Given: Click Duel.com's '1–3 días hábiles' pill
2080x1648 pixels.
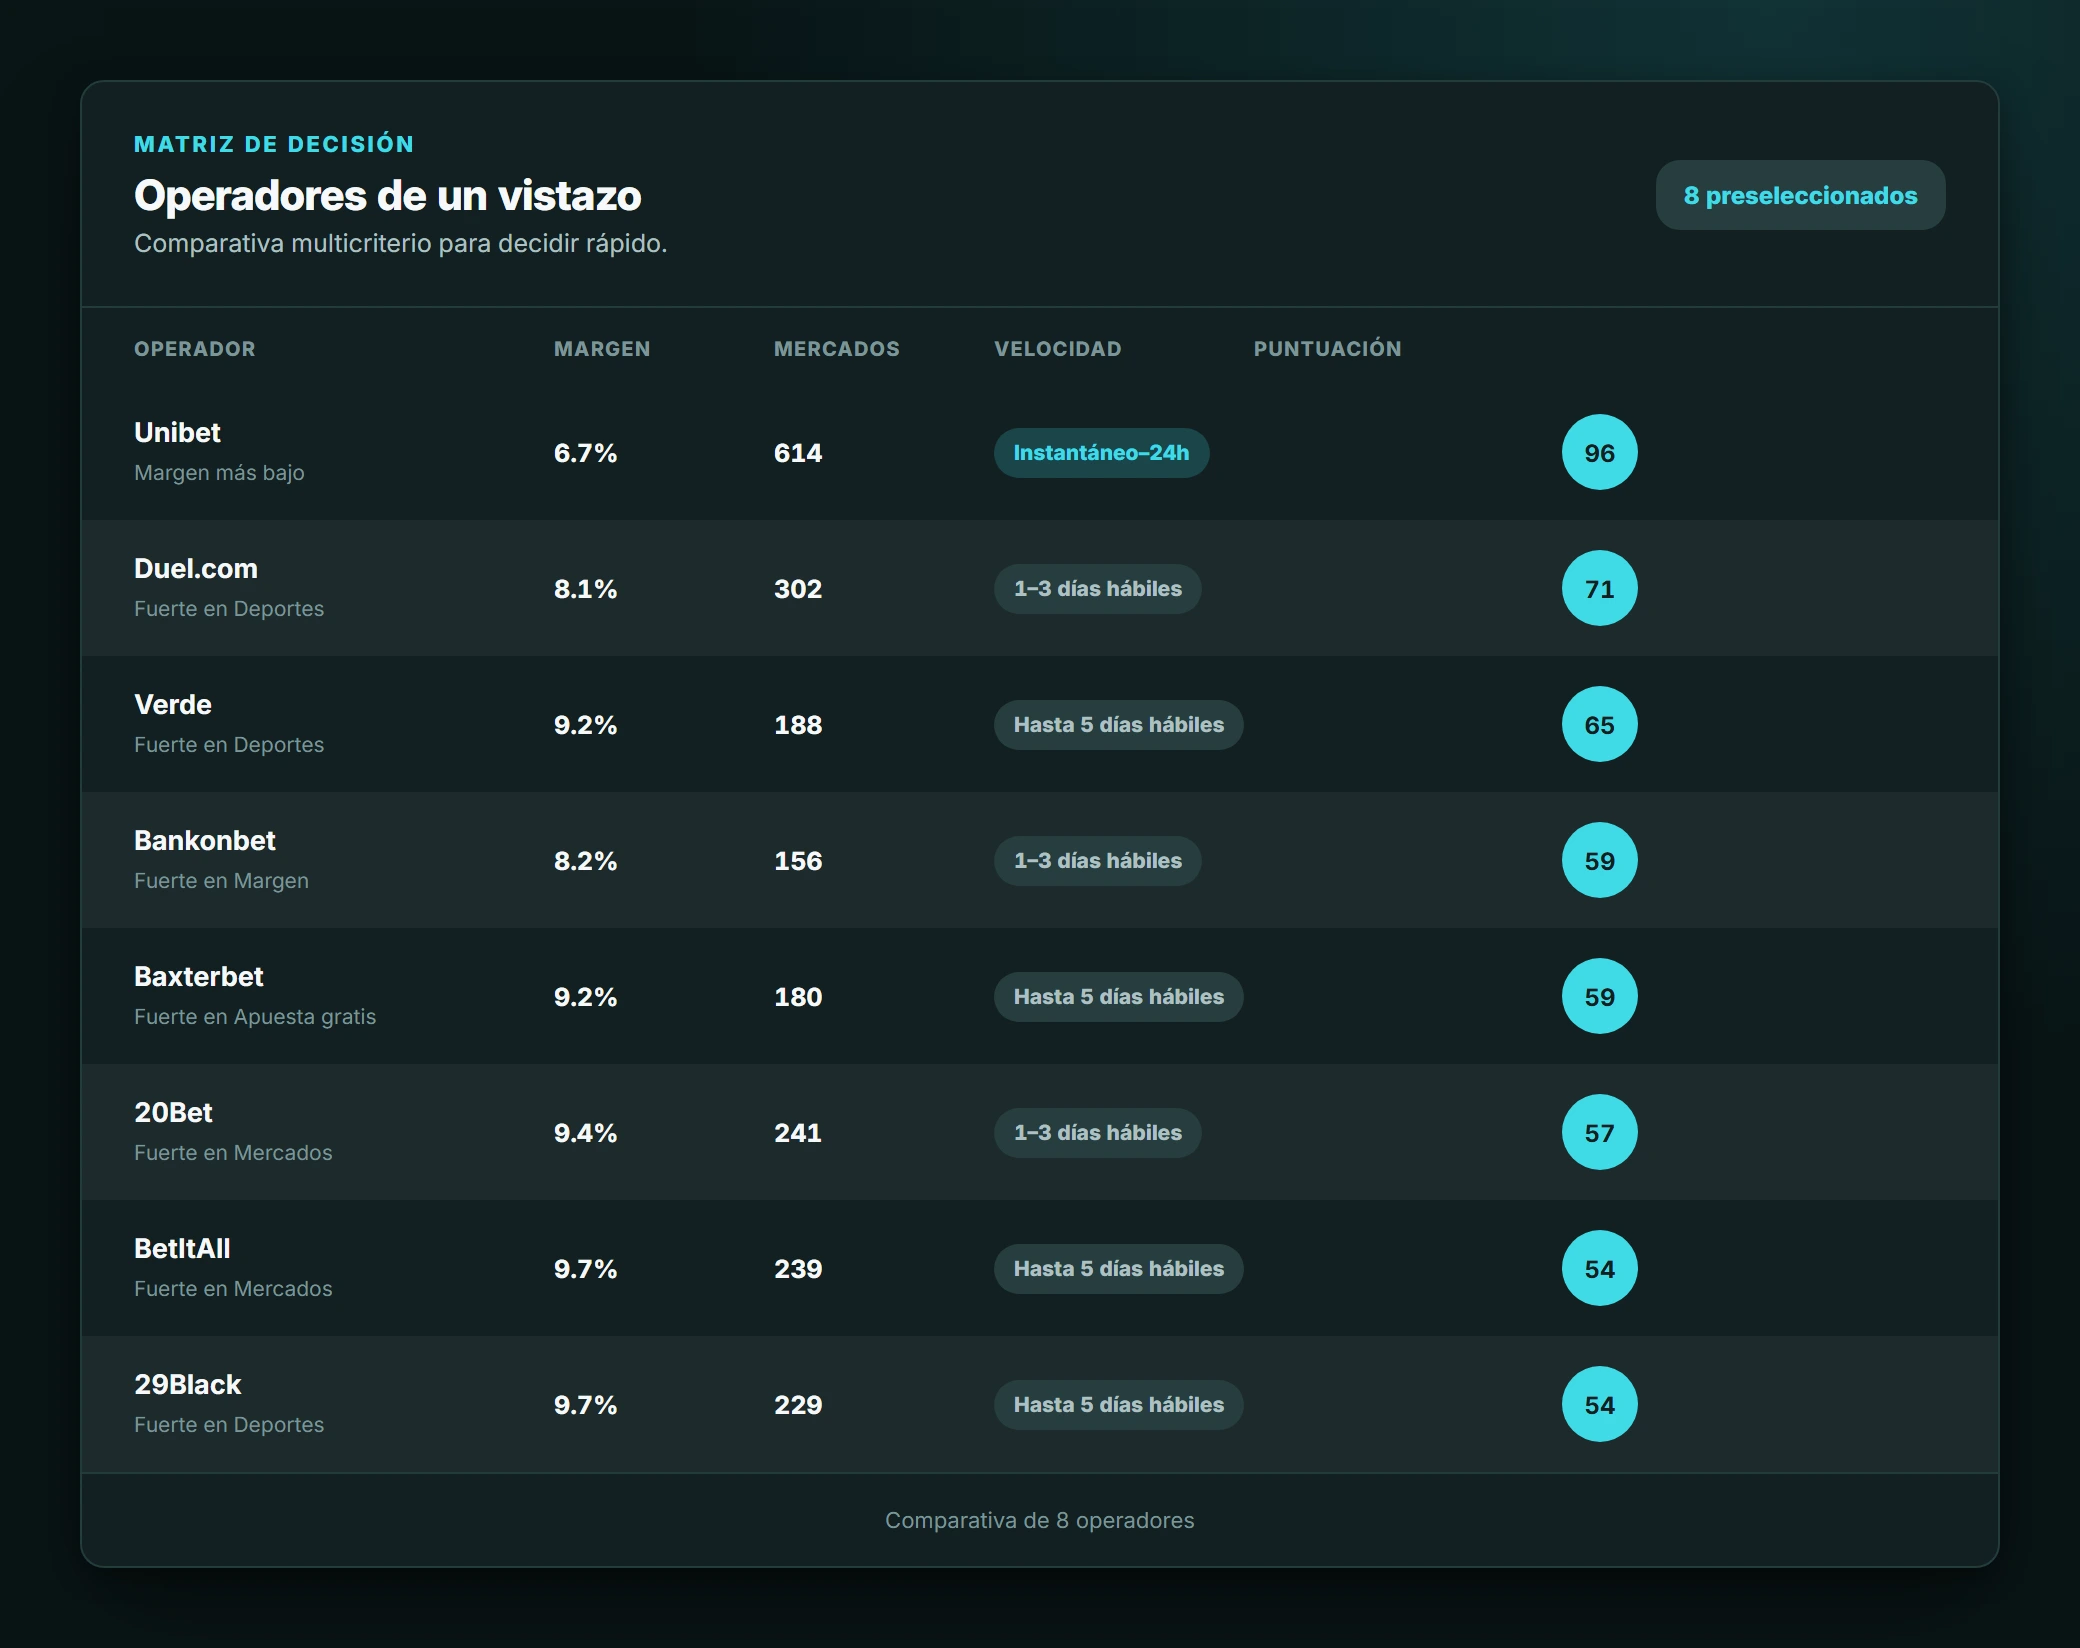Looking at the screenshot, I should click(1097, 589).
